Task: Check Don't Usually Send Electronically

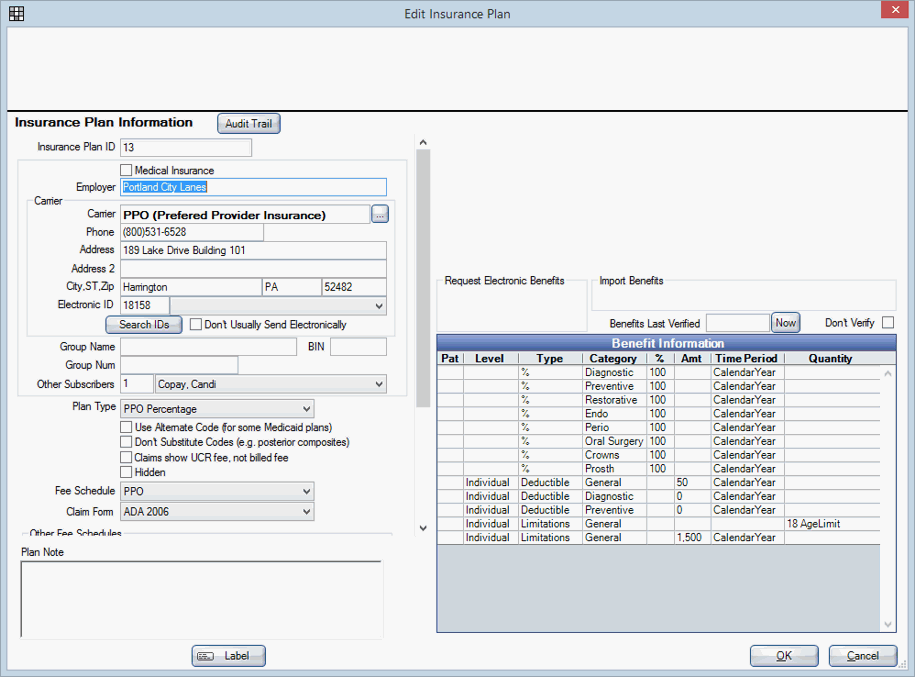Action: (x=196, y=324)
